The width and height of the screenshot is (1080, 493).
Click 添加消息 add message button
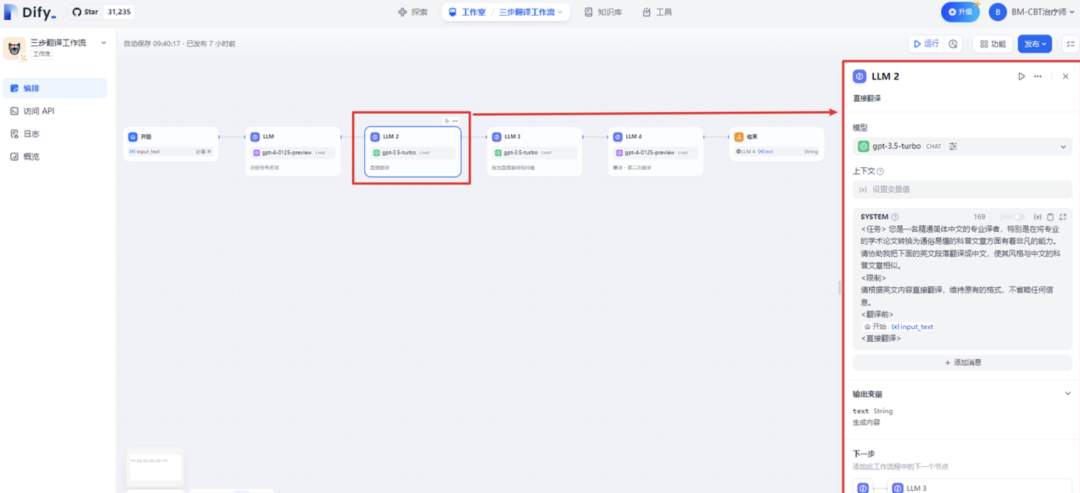tap(962, 362)
